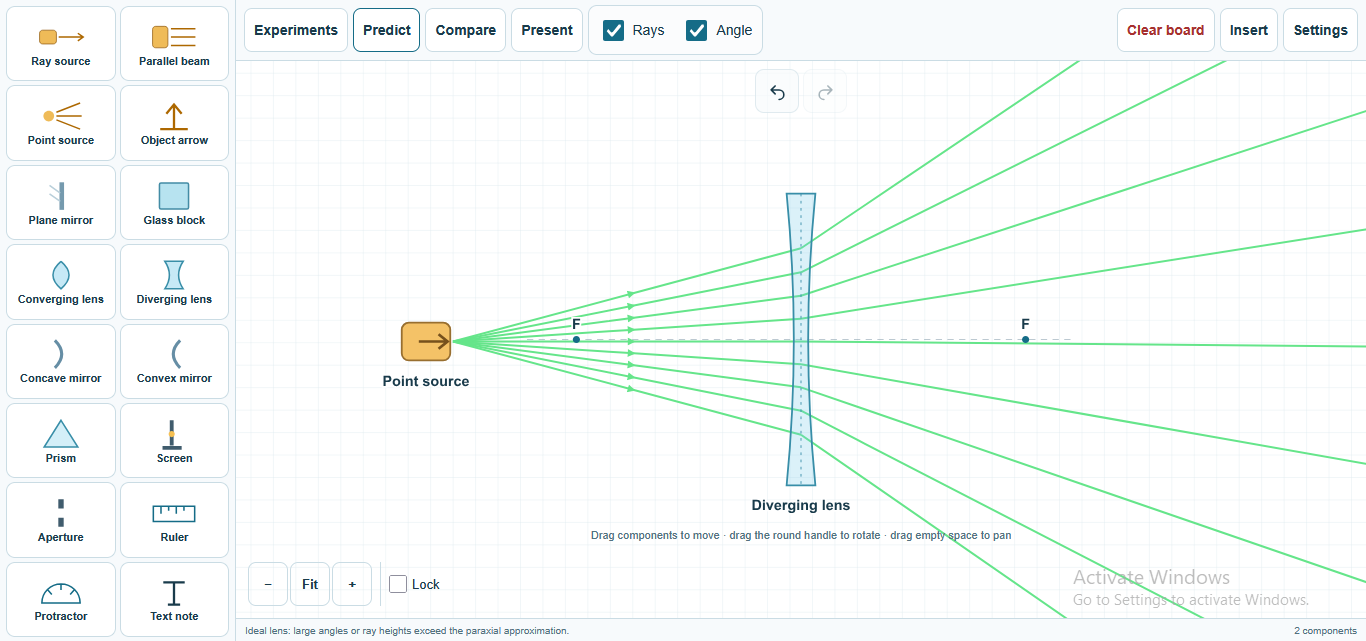Image resolution: width=1366 pixels, height=641 pixels.
Task: Add a Text note
Action: pos(174,599)
